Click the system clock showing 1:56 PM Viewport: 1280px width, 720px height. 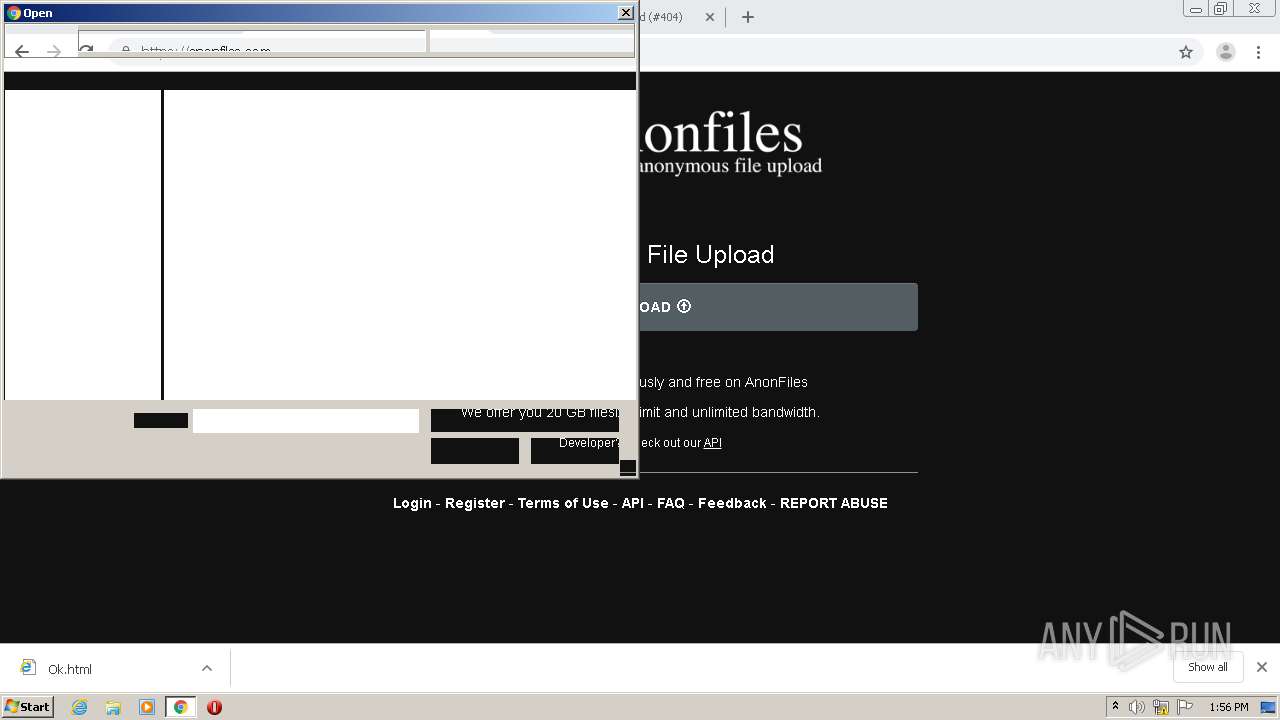tap(1229, 707)
